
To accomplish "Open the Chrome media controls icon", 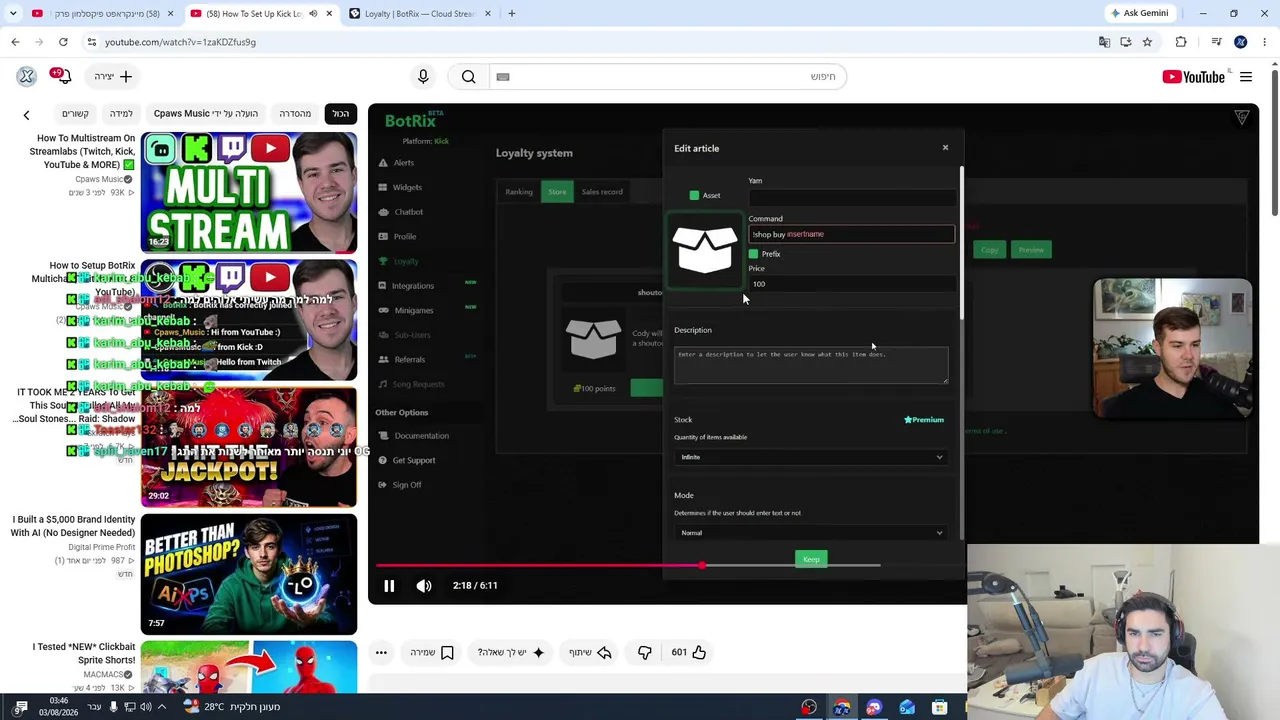I will 1216,42.
